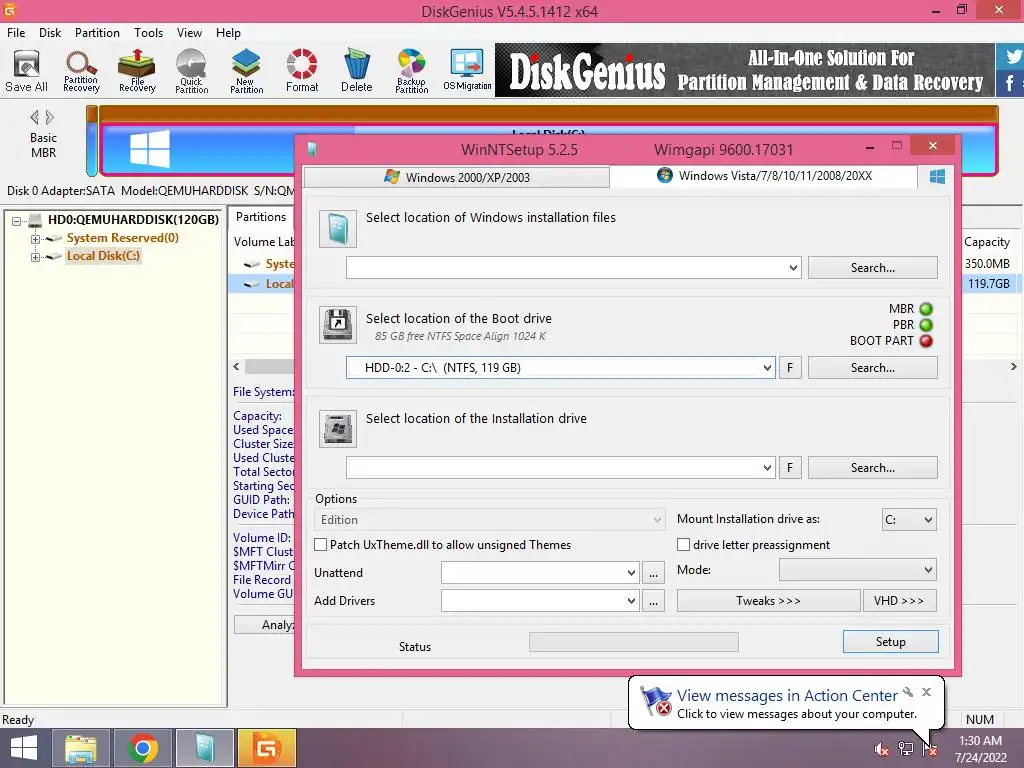Screen dimensions: 1024x768
Task: Expand System Reserved tree node
Action: (35, 239)
